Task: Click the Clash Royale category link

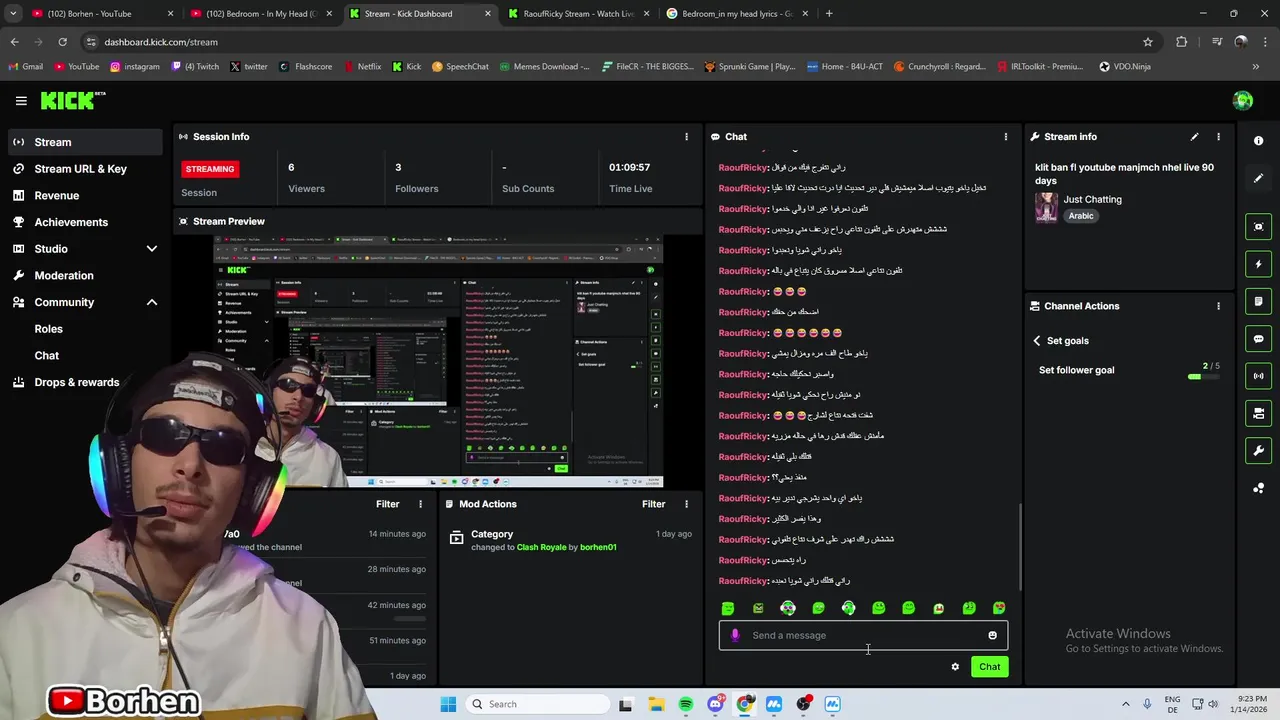Action: tap(541, 548)
